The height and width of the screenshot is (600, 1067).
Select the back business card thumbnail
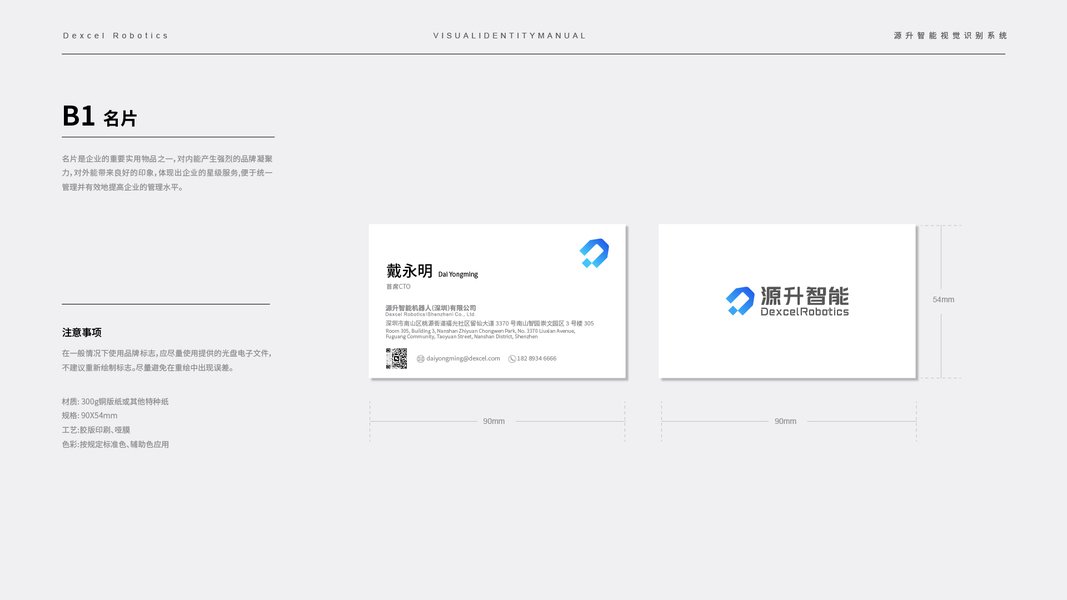pos(787,301)
